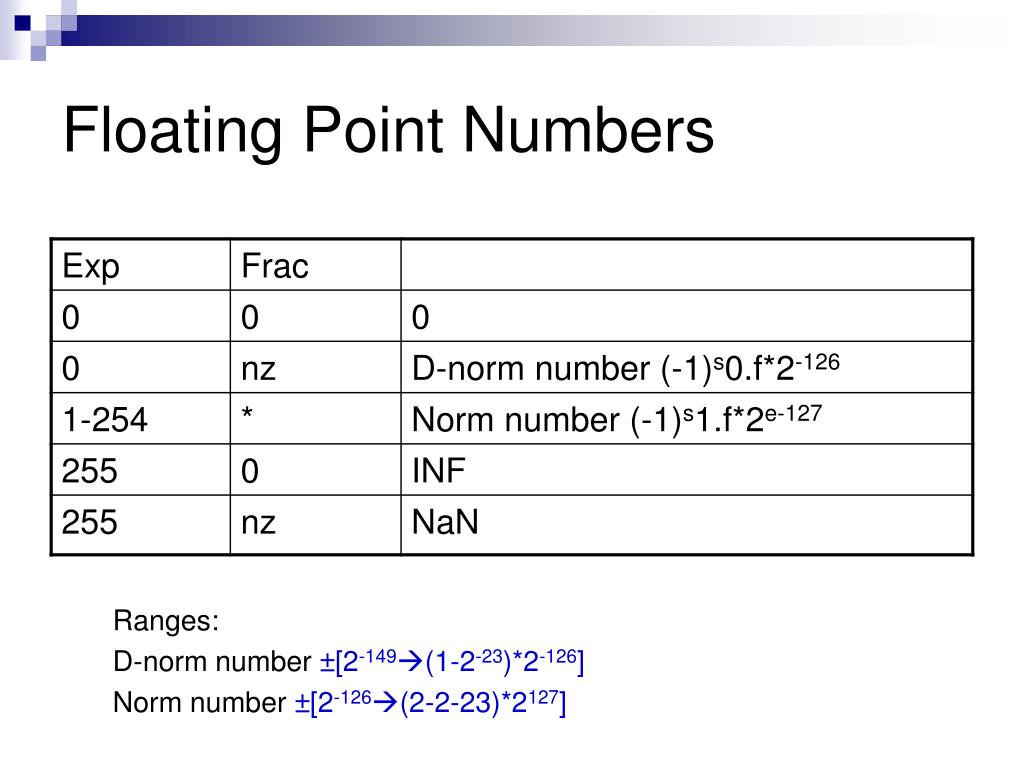1024x768 pixels.
Task: Click the nz cell in D-norm row
Action: (x=315, y=367)
